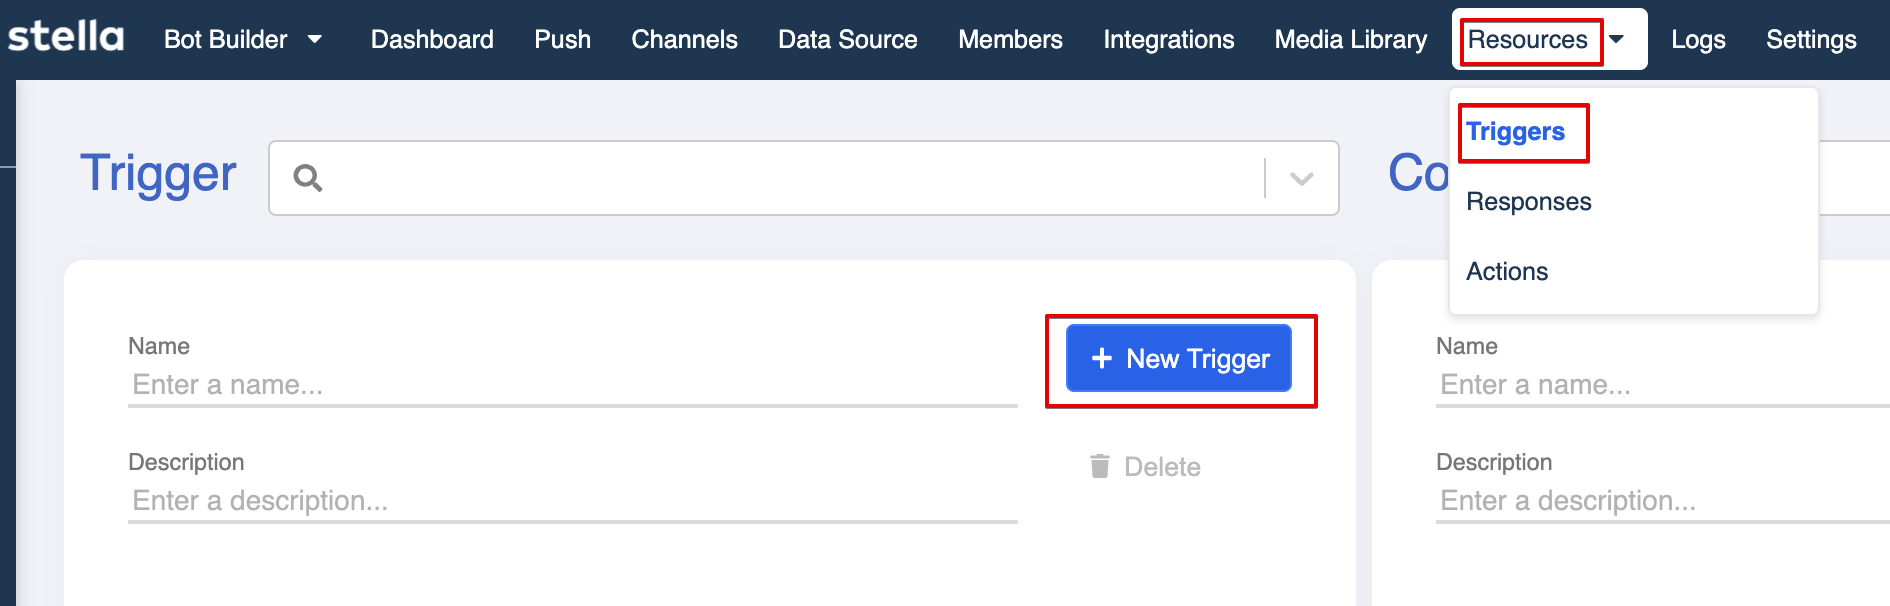
Task: Click the stella logo
Action: click(66, 37)
